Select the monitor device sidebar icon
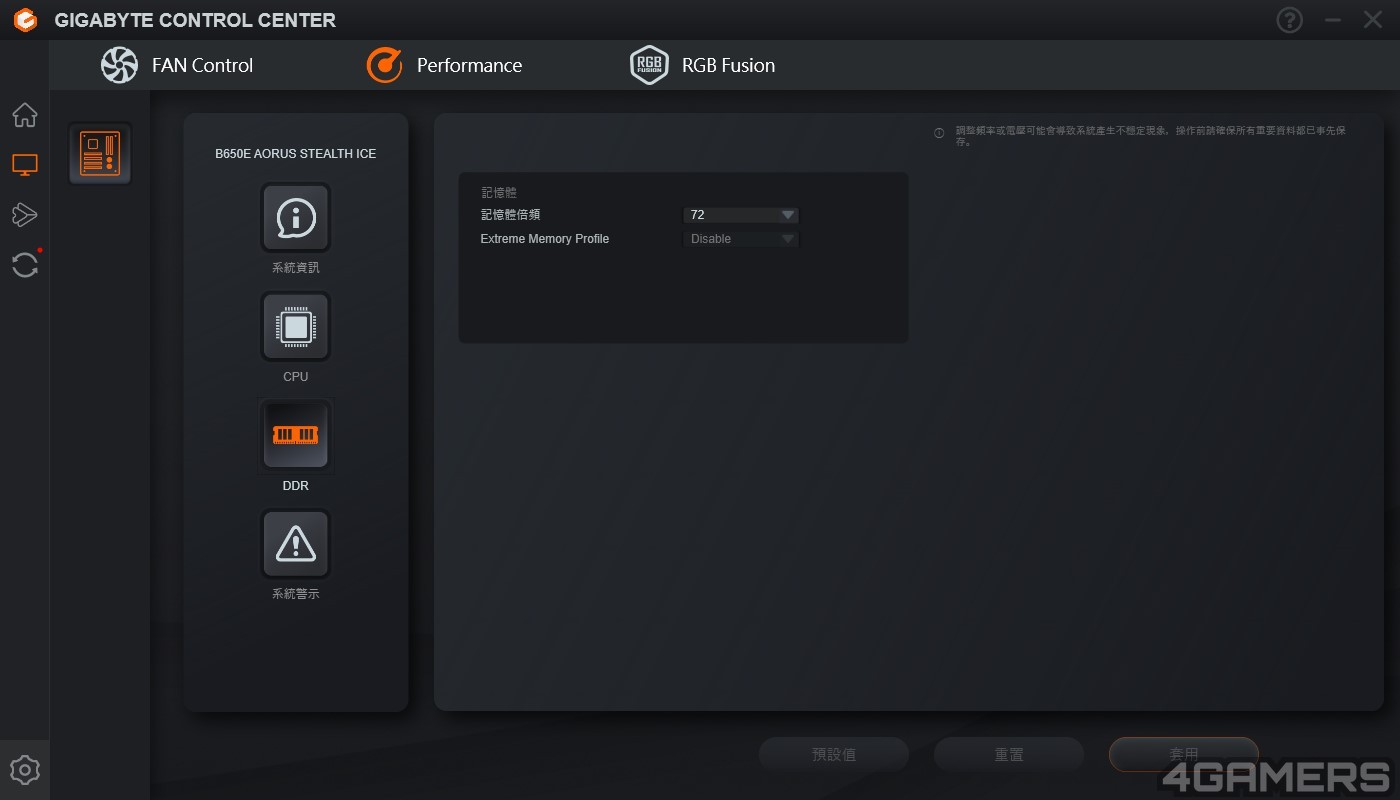This screenshot has height=800, width=1400. click(x=25, y=165)
